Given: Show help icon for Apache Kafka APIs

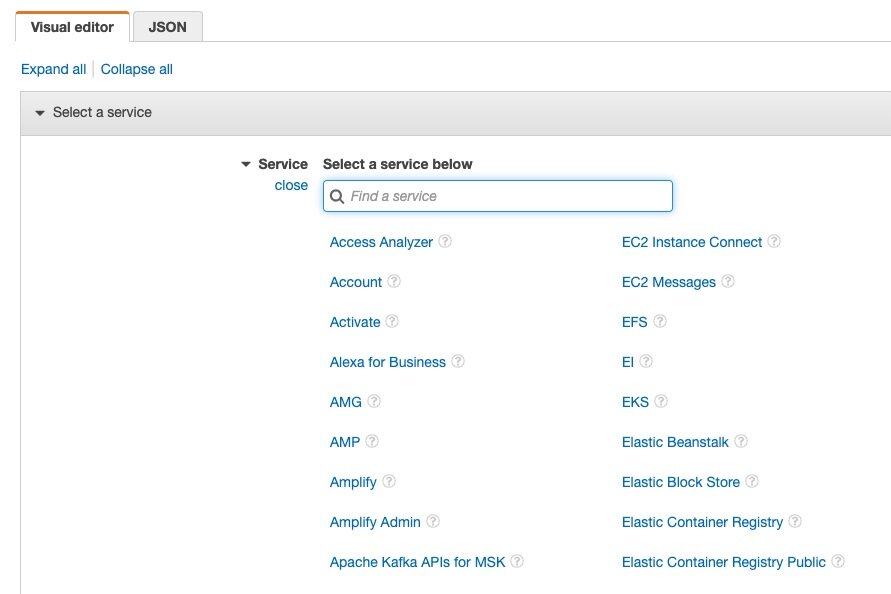Looking at the screenshot, I should 517,561.
